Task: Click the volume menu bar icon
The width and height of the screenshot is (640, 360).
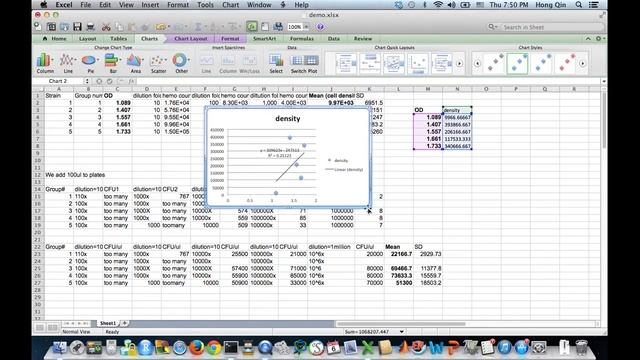Action: pos(451,5)
